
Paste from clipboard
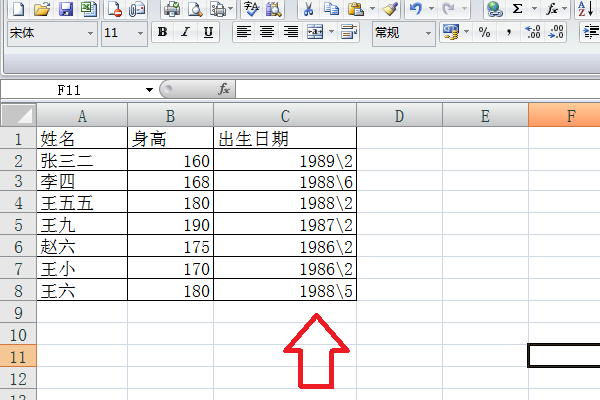click(356, 9)
